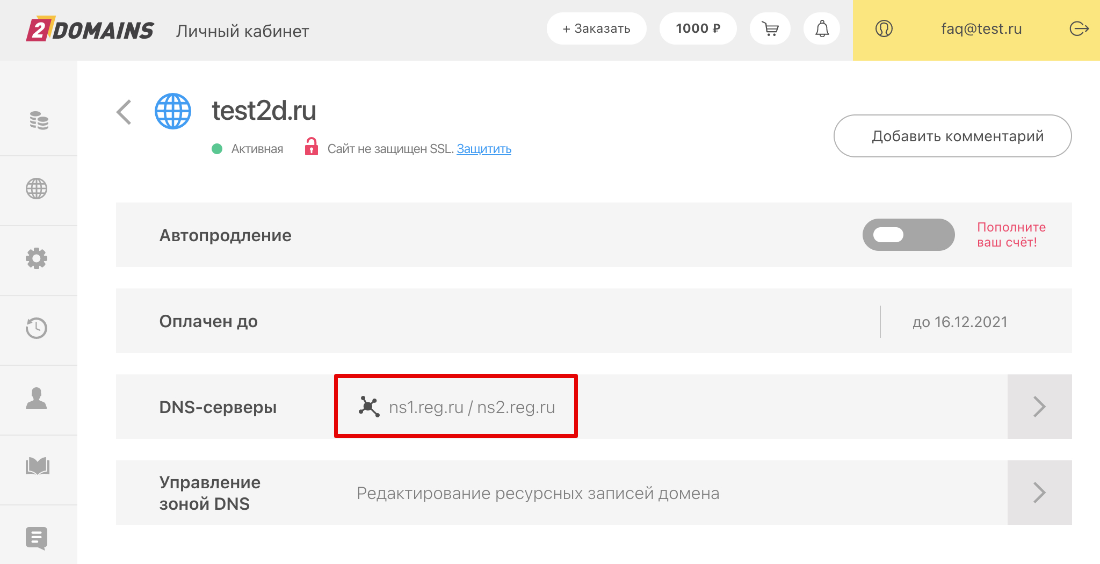1100x564 pixels.
Task: Toggle the Автопродление switch
Action: click(x=908, y=235)
